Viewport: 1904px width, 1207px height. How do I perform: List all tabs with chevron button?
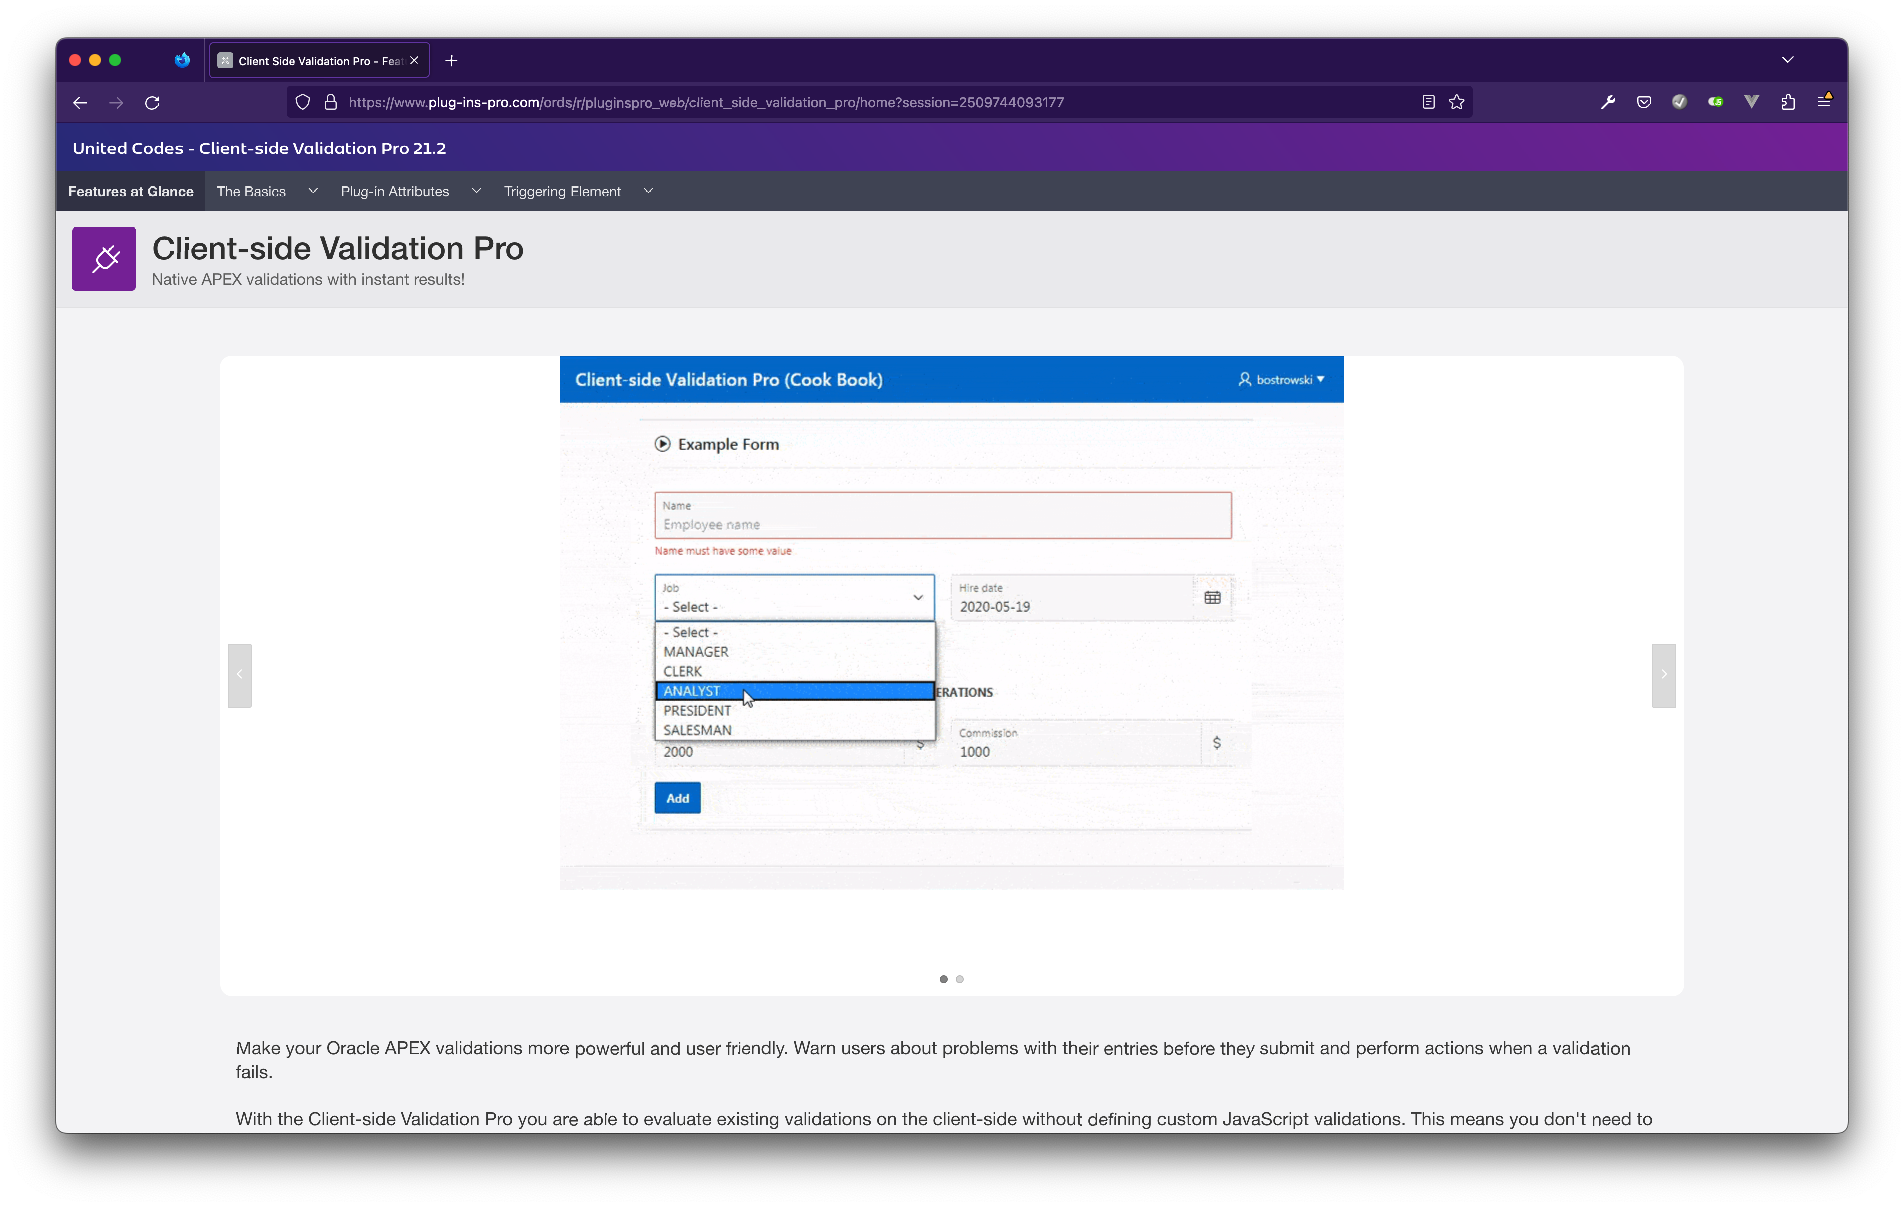[1787, 60]
